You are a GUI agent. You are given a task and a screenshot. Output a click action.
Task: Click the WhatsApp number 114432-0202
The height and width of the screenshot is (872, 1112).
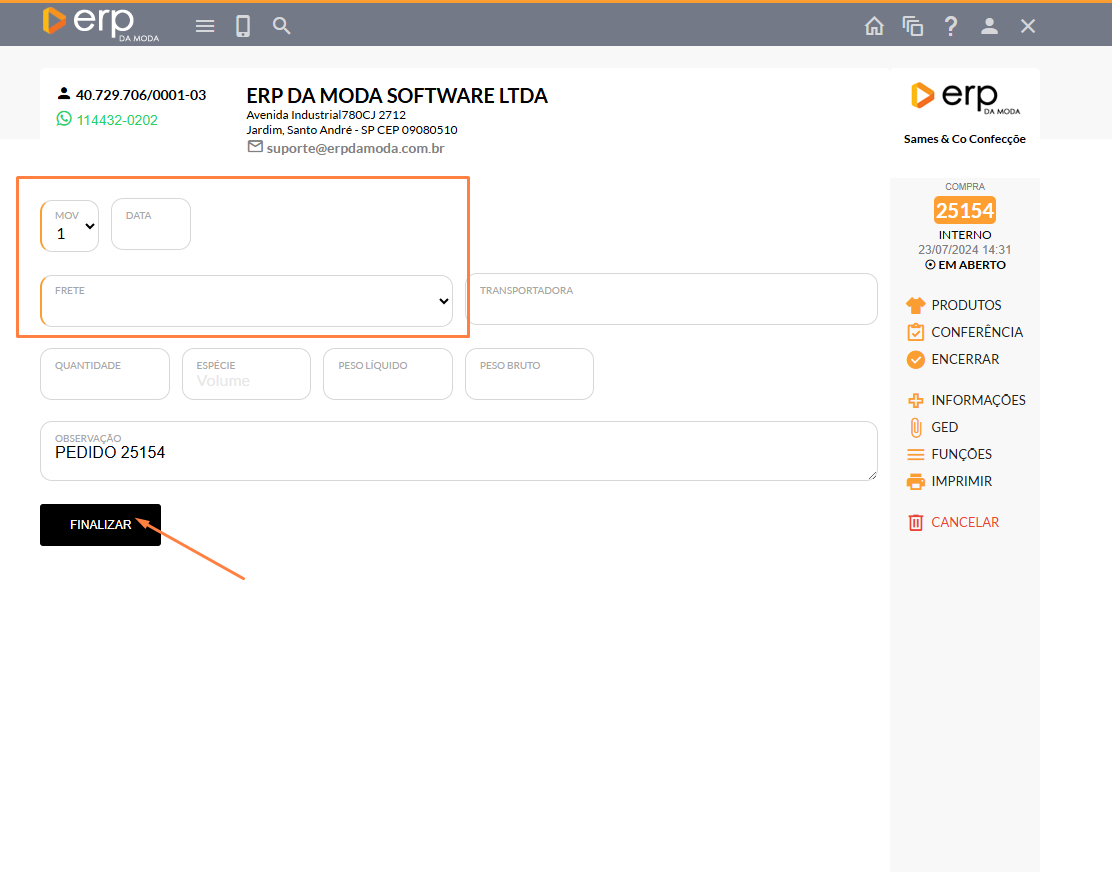click(x=116, y=120)
